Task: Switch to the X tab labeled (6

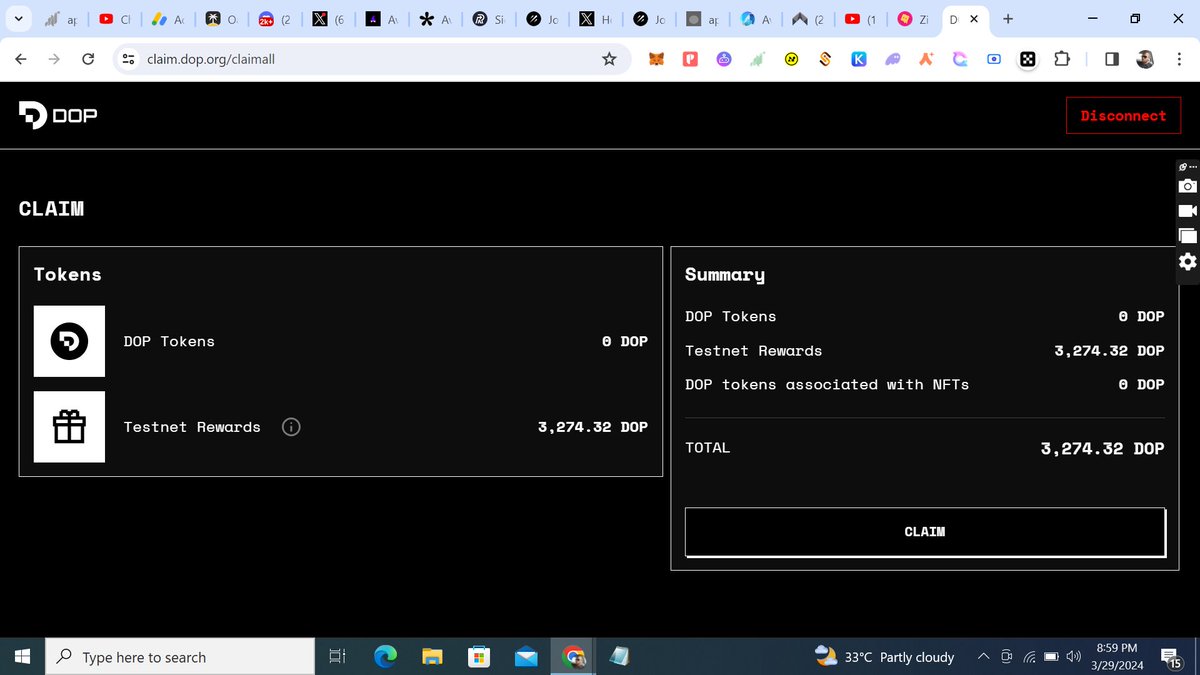Action: point(330,19)
